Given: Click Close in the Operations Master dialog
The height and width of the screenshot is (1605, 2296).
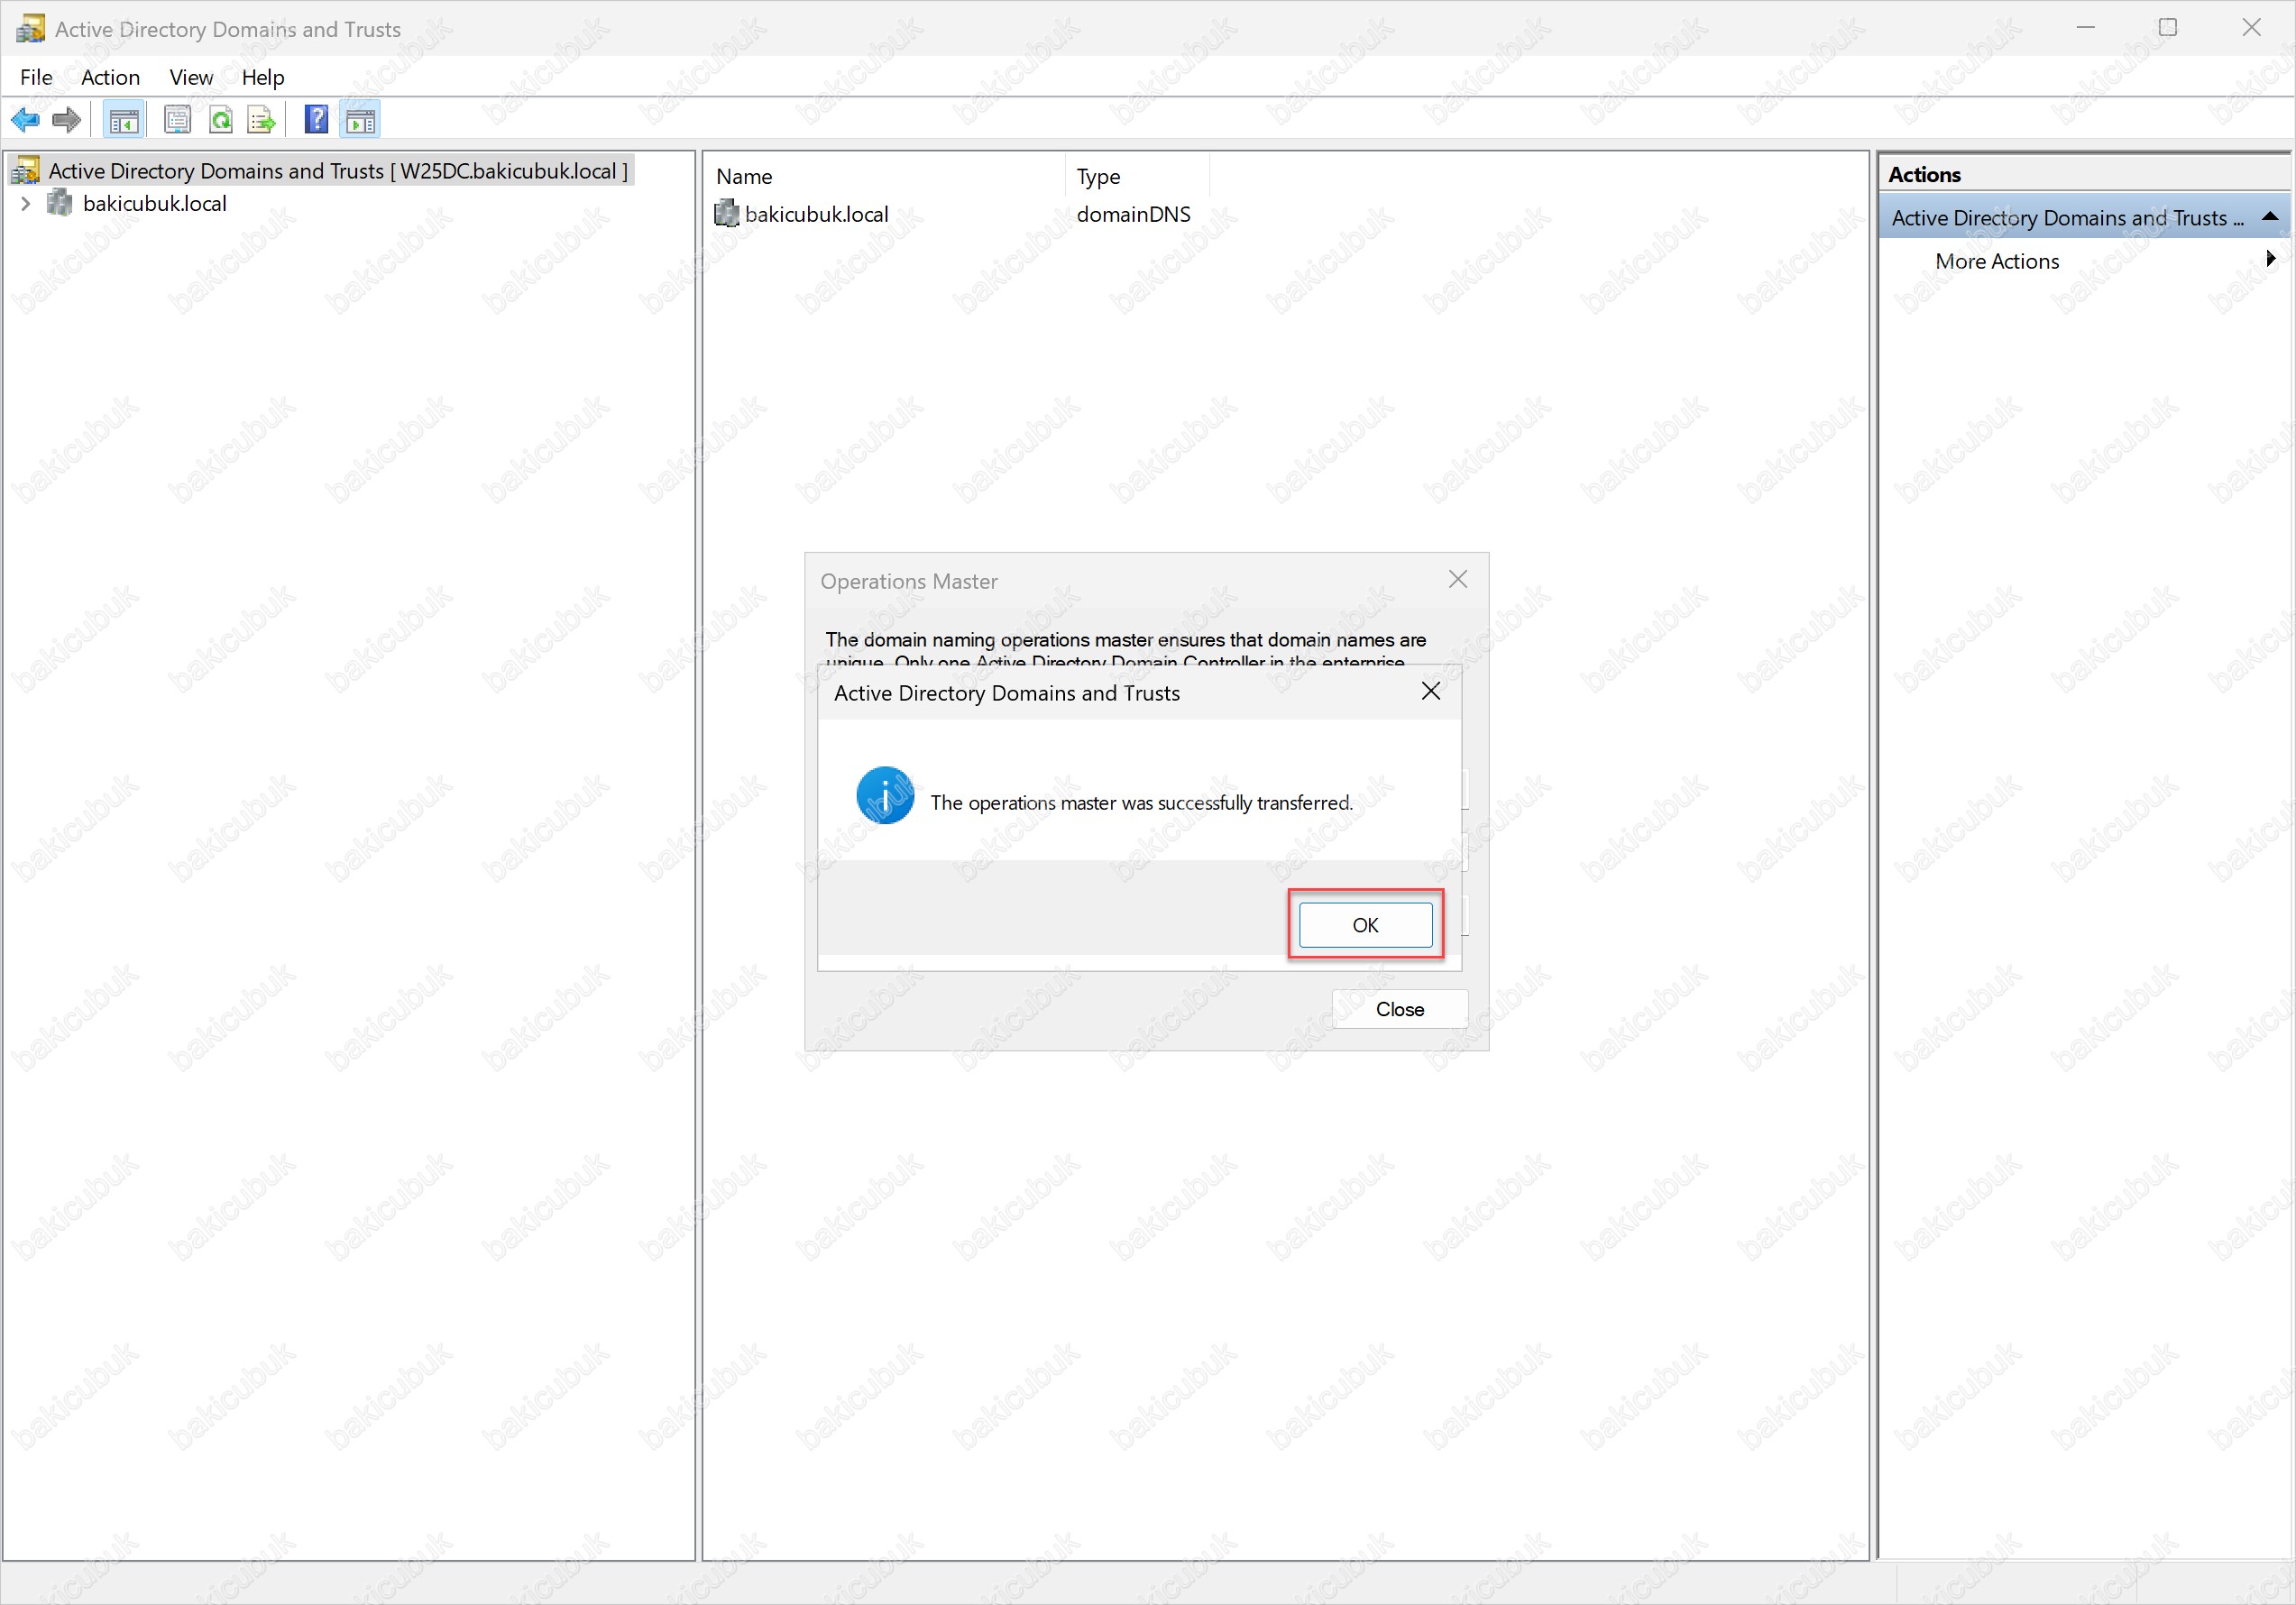Looking at the screenshot, I should pos(1399,1009).
